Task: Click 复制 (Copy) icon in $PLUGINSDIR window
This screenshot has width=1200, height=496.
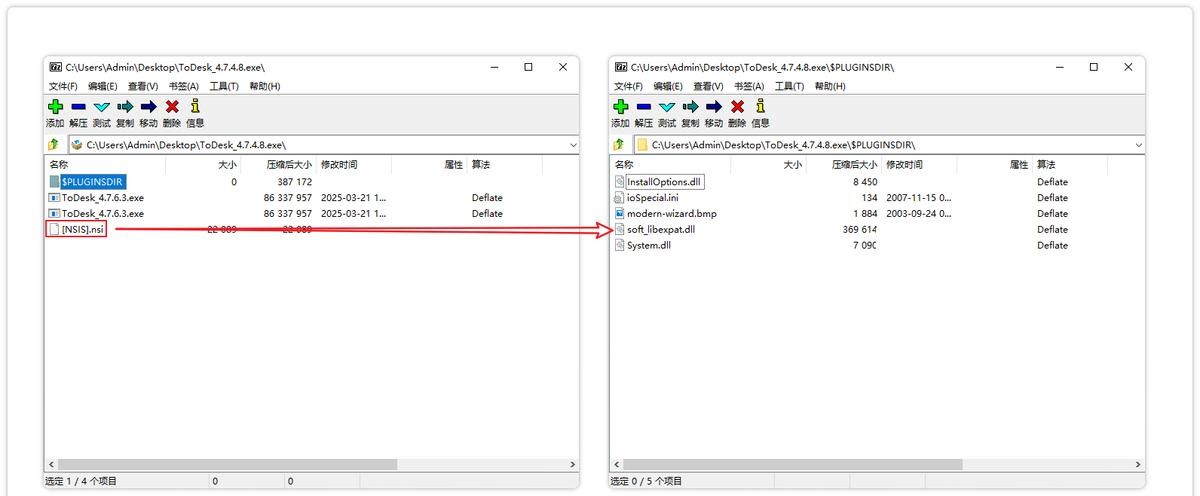Action: click(690, 106)
